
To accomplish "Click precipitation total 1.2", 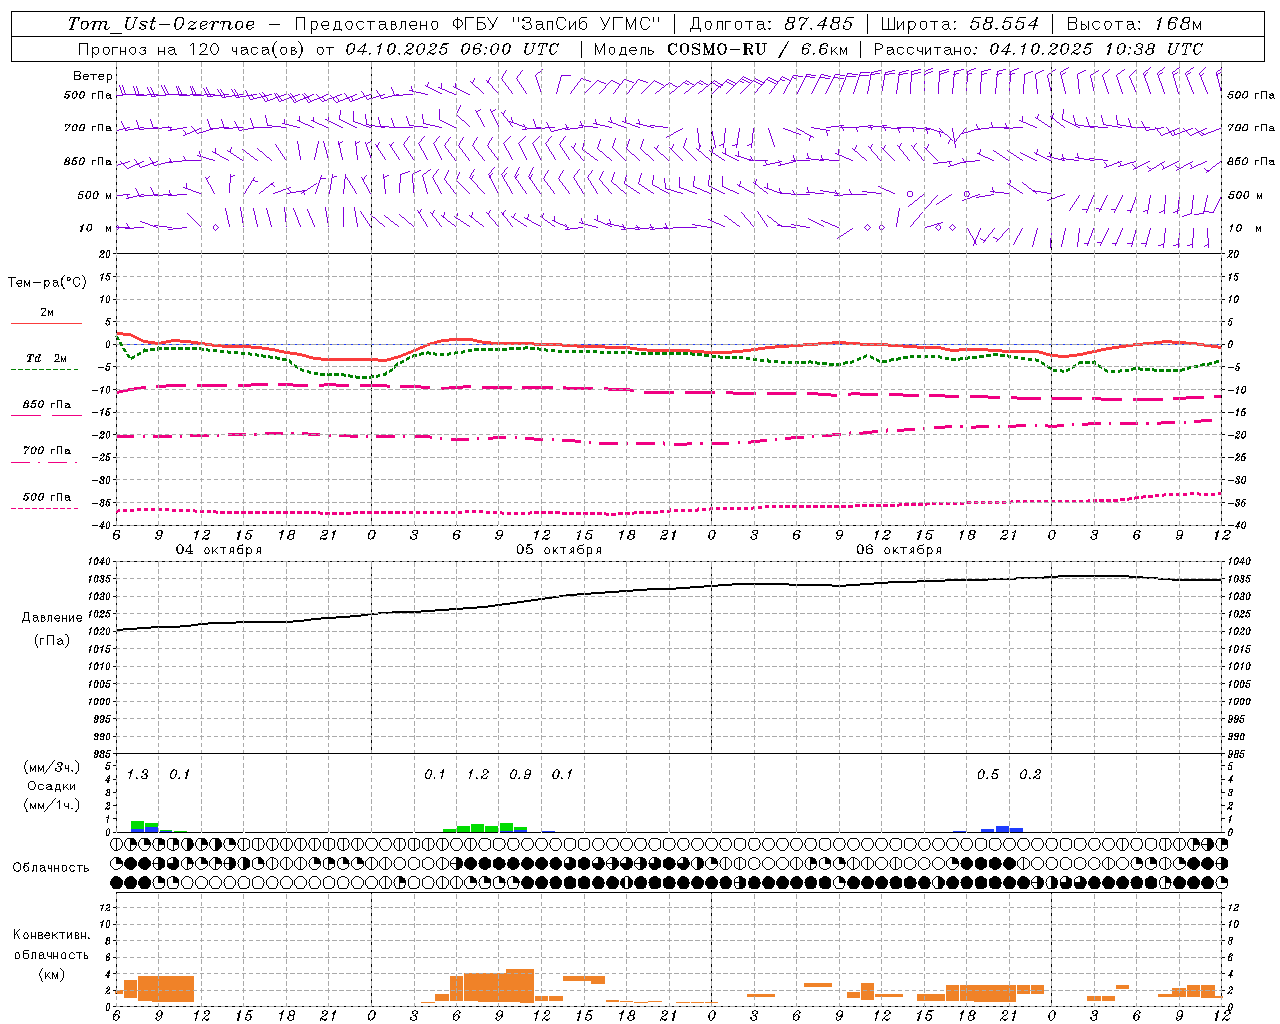I will (478, 775).
